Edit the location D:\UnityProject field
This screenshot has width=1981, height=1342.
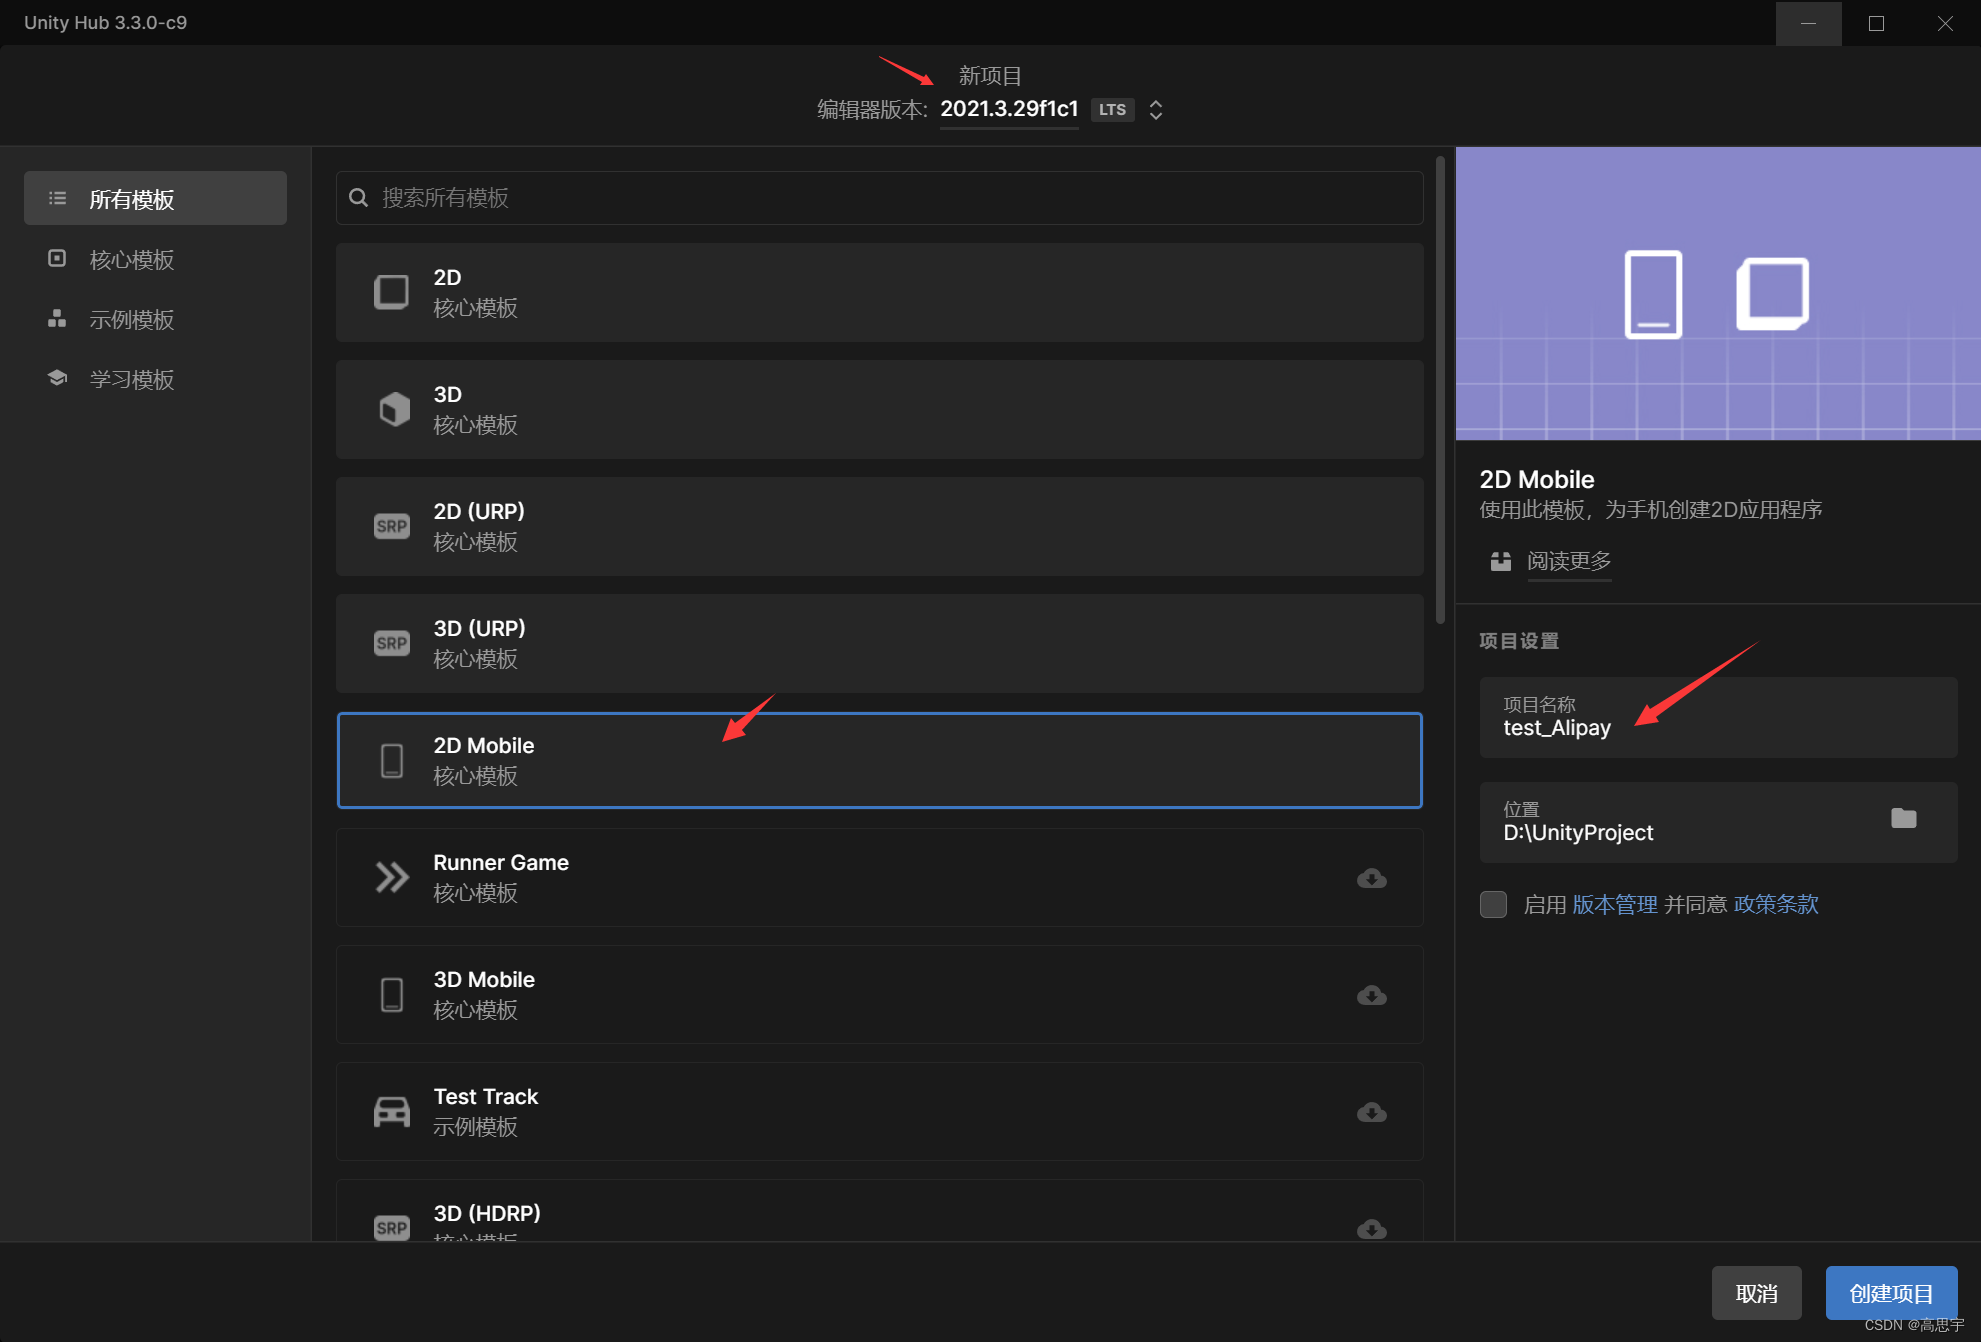tap(1718, 822)
